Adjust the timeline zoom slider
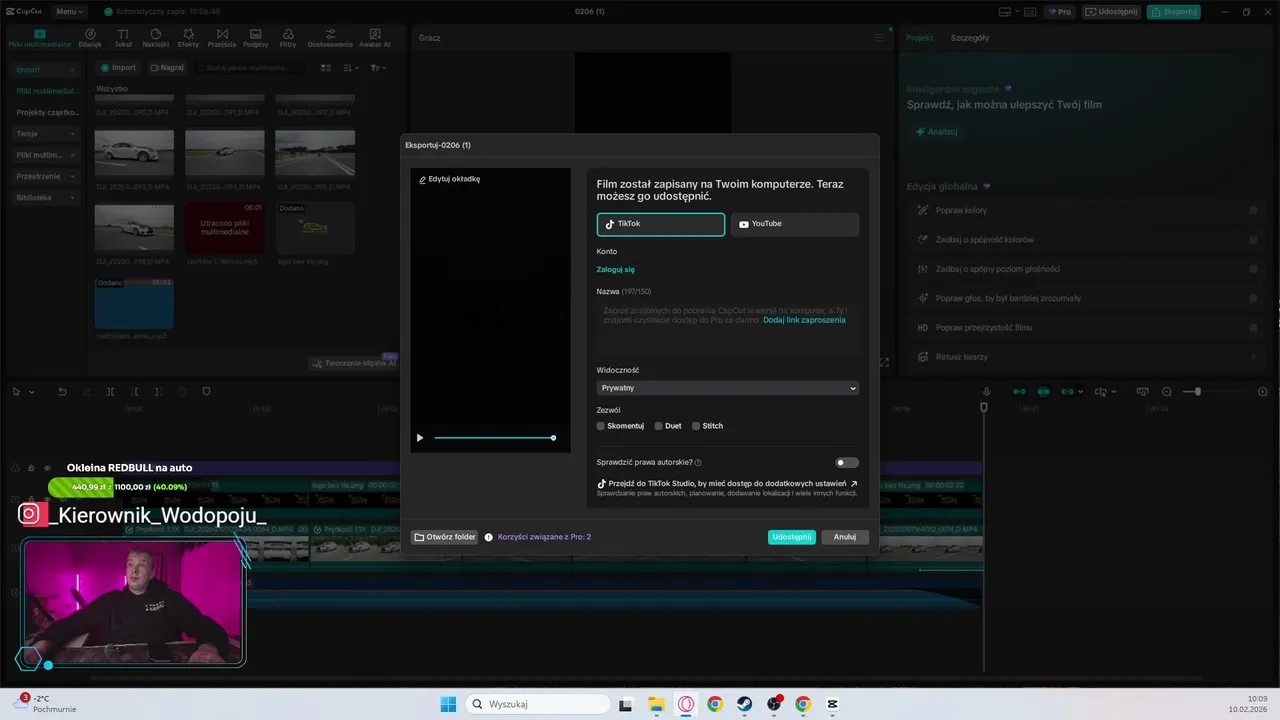This screenshot has height=720, width=1280. 1197,392
